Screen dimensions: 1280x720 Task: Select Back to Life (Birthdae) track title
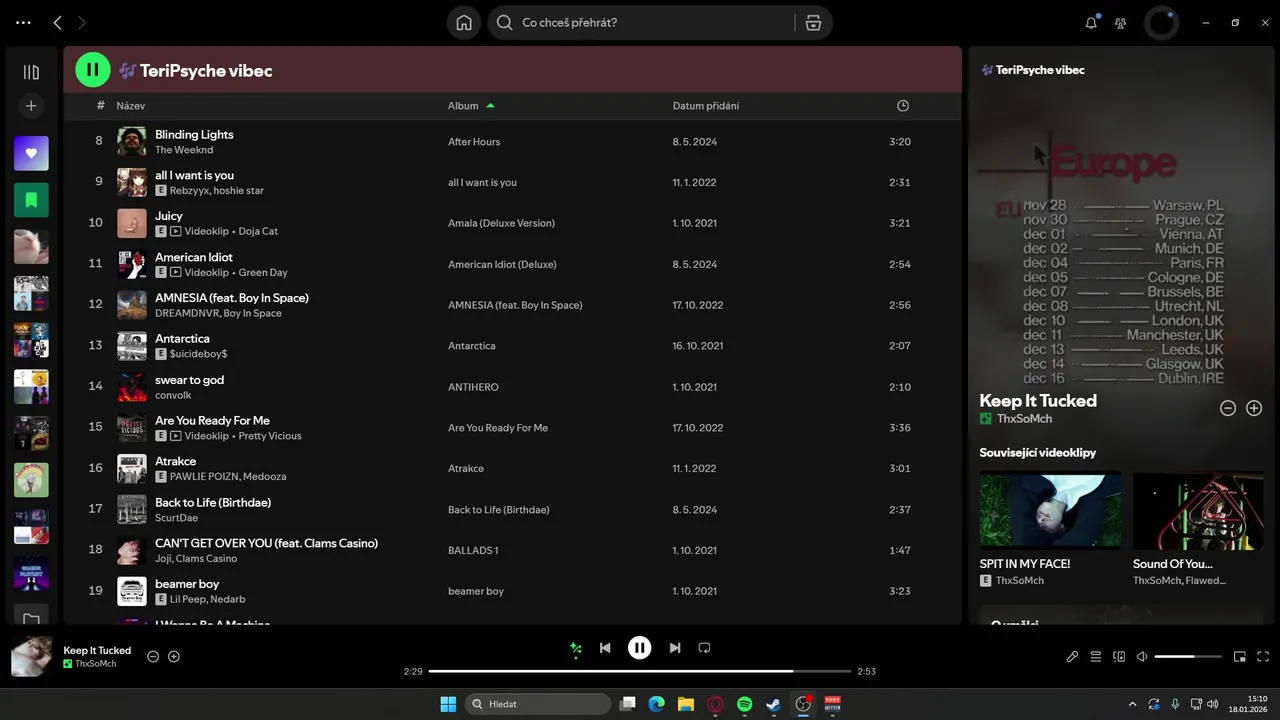tap(213, 502)
